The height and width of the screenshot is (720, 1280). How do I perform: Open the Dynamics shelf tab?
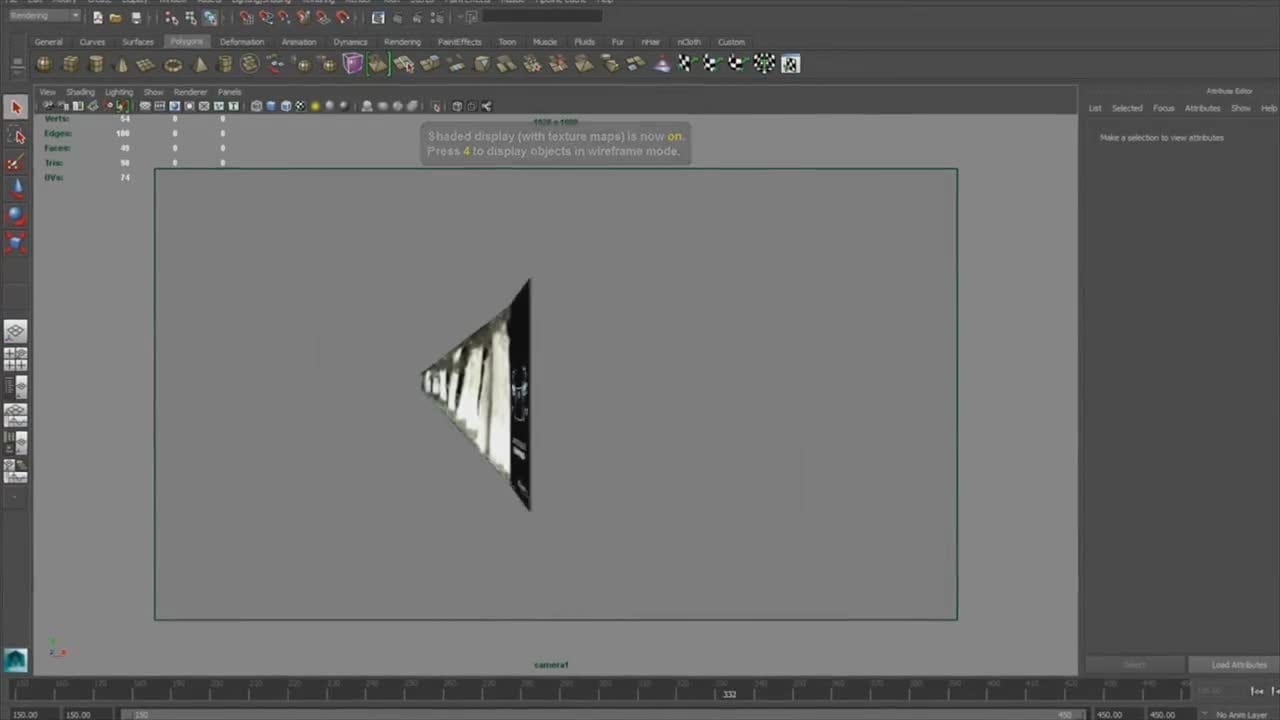pos(350,42)
